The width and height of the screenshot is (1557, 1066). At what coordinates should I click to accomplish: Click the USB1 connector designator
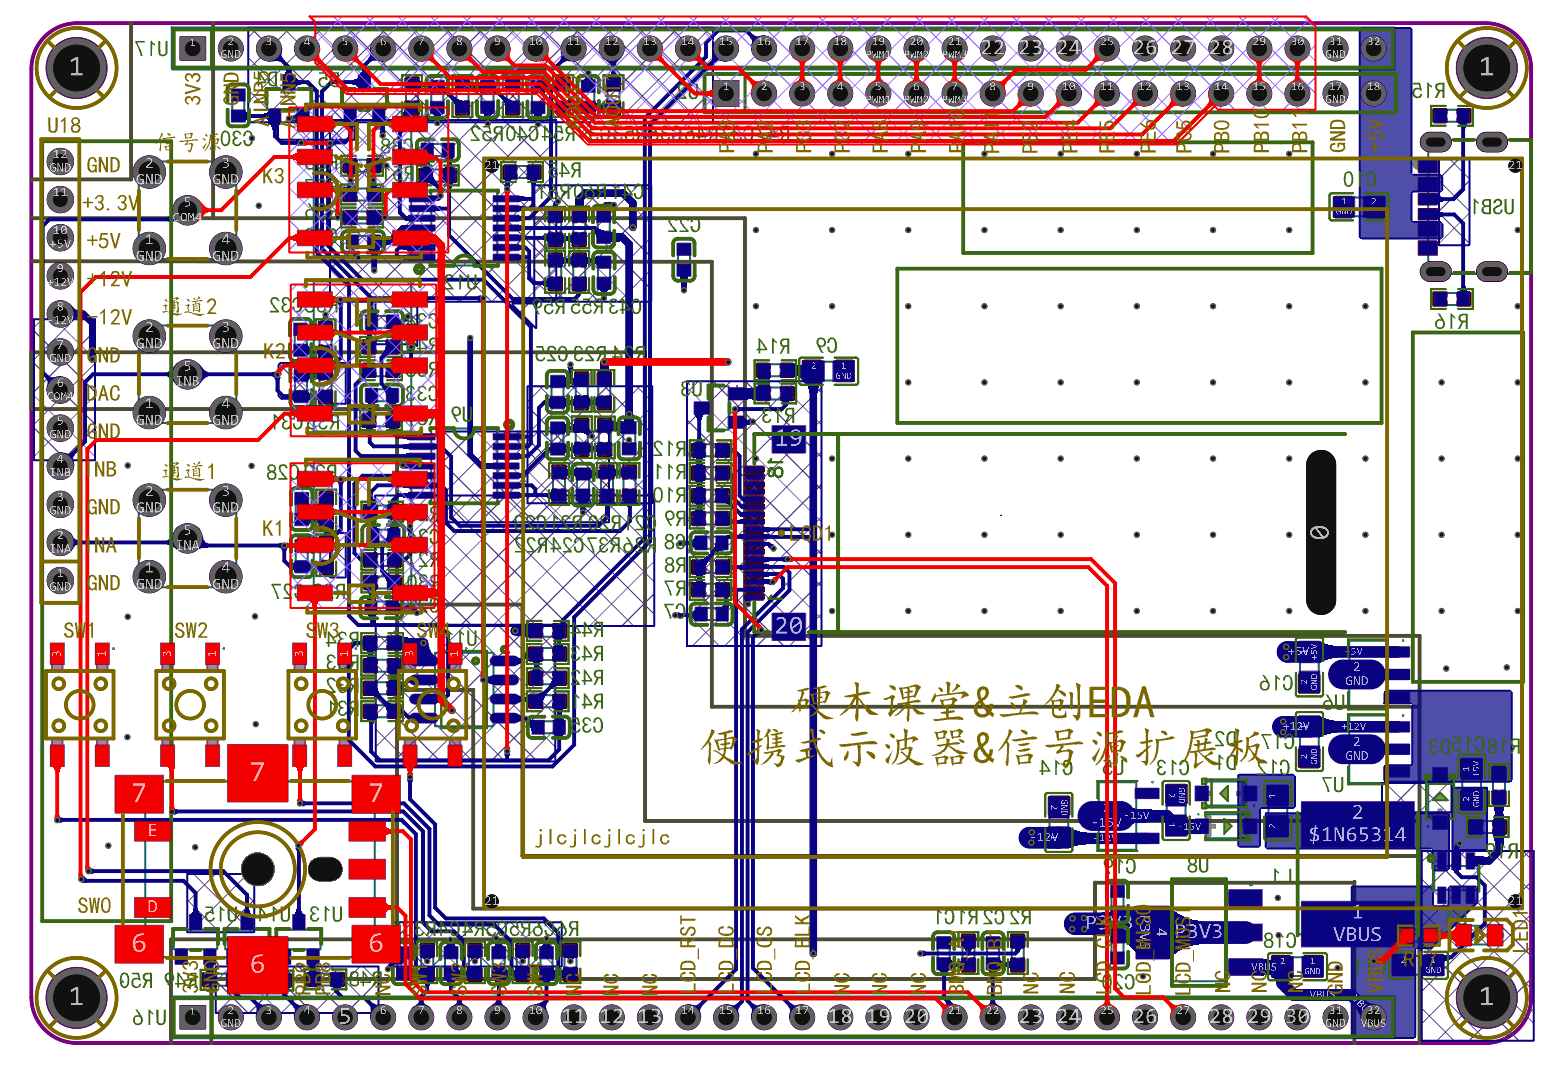1493,206
